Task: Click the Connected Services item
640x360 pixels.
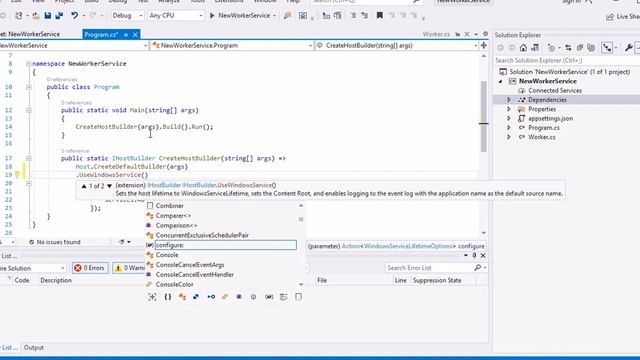Action: [555, 91]
